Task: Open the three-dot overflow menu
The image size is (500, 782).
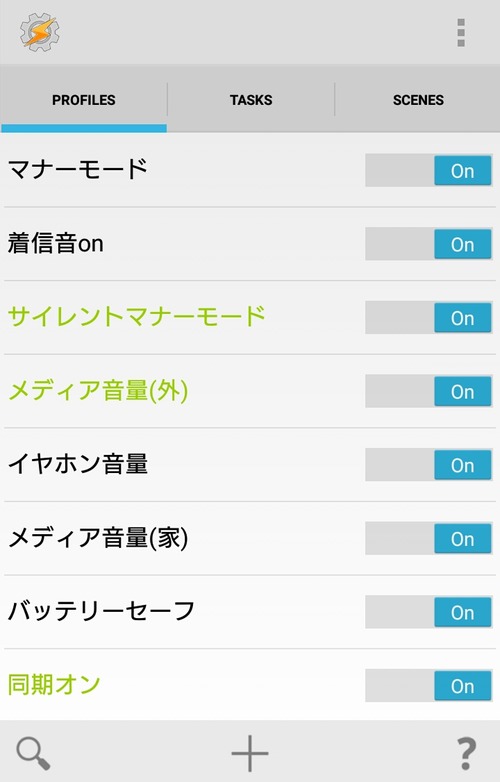Action: pyautogui.click(x=461, y=33)
